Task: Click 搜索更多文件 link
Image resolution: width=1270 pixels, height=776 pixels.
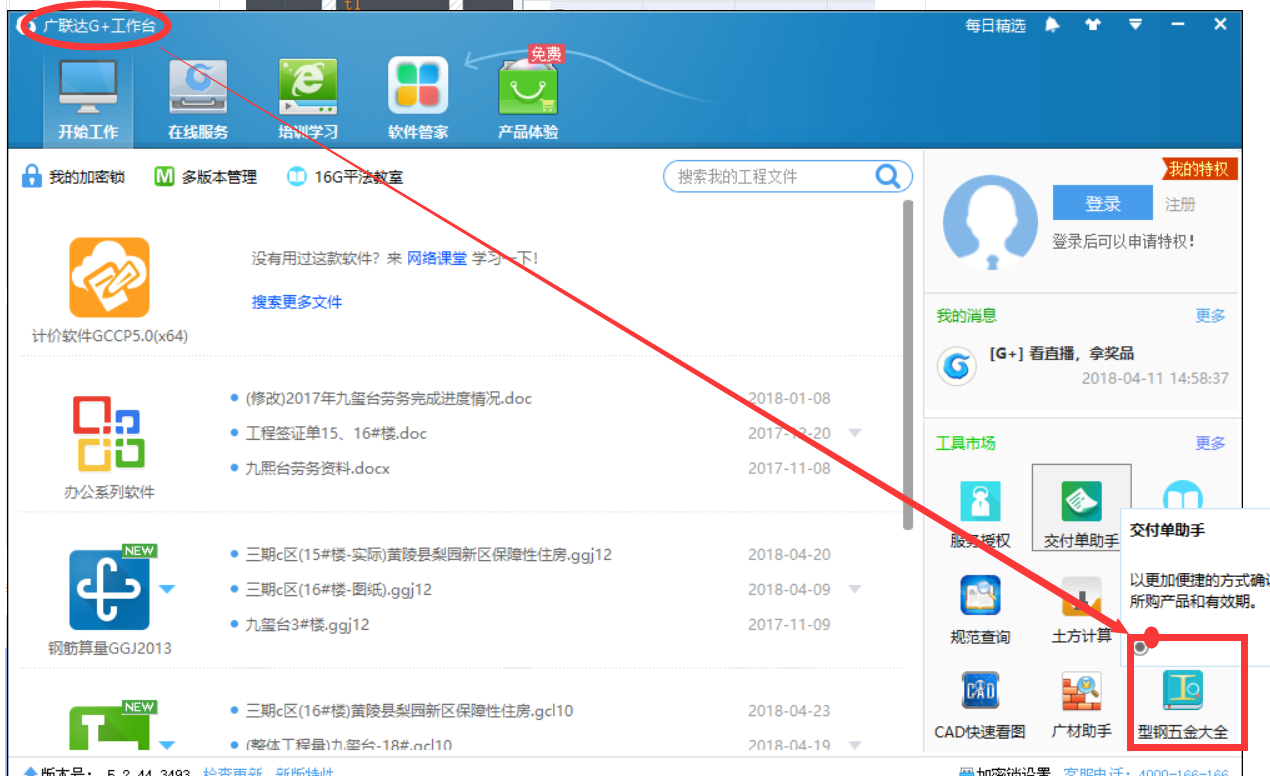Action: pos(297,302)
